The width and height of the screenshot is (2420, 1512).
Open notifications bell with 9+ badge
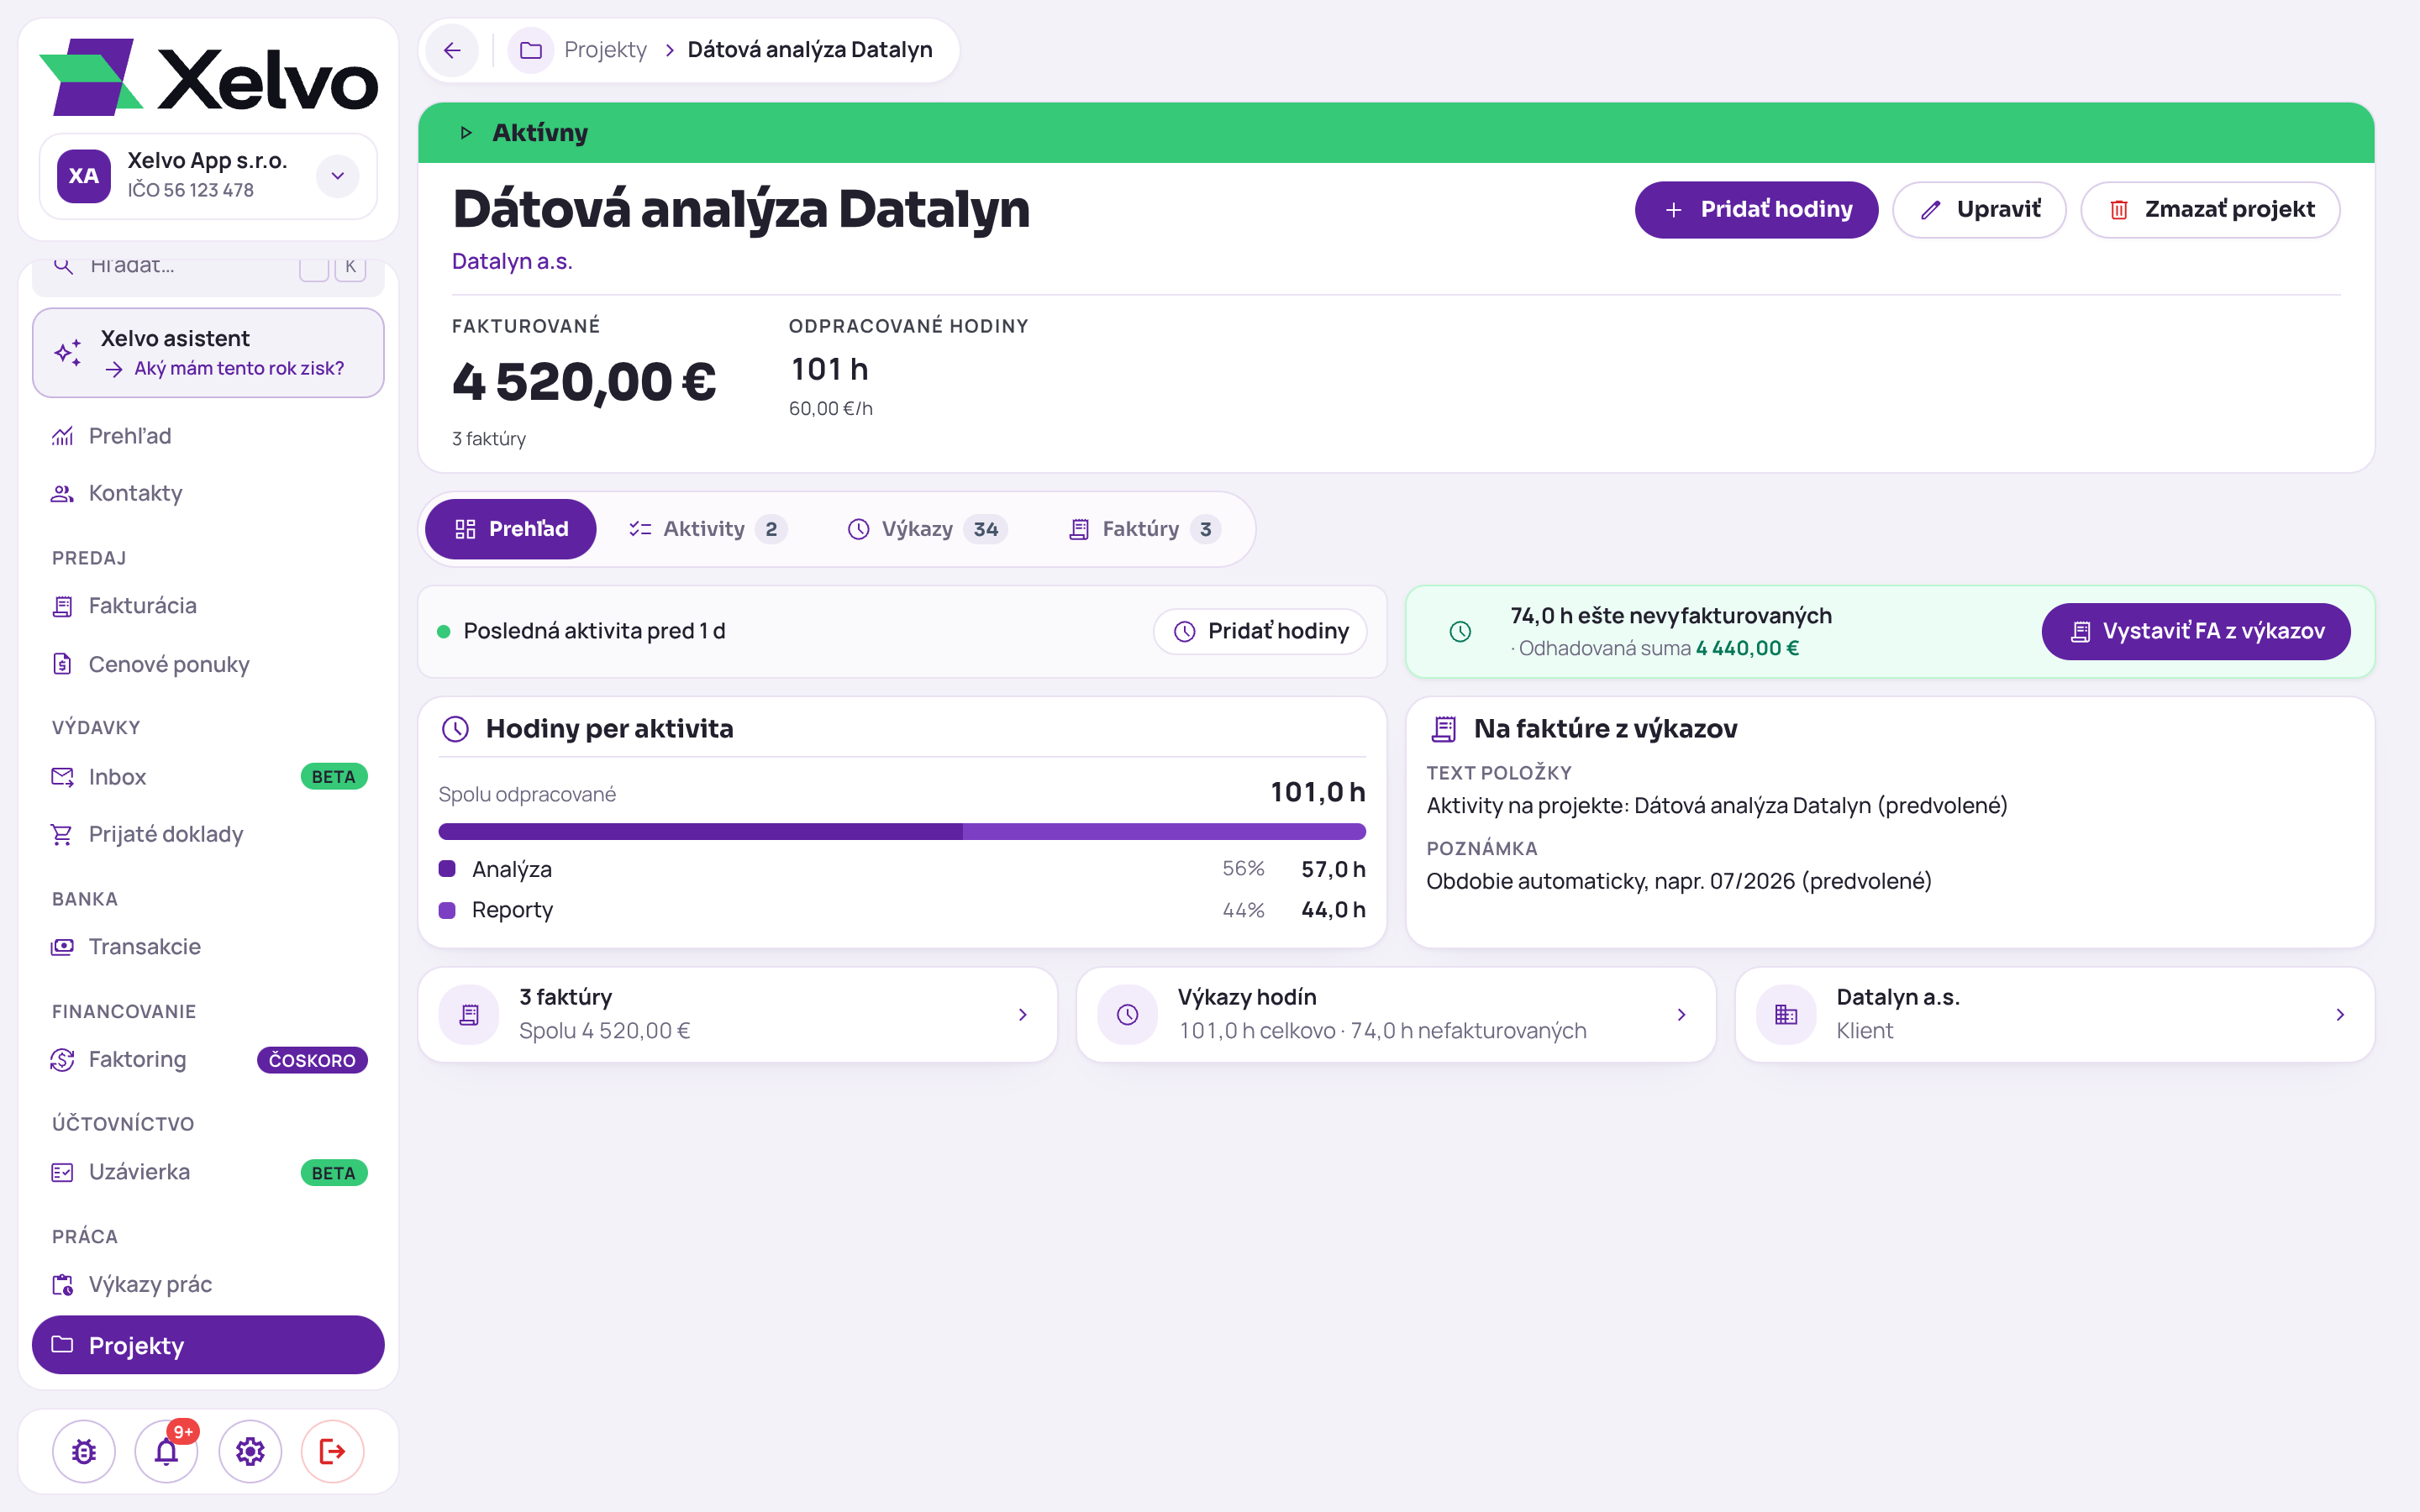[167, 1451]
